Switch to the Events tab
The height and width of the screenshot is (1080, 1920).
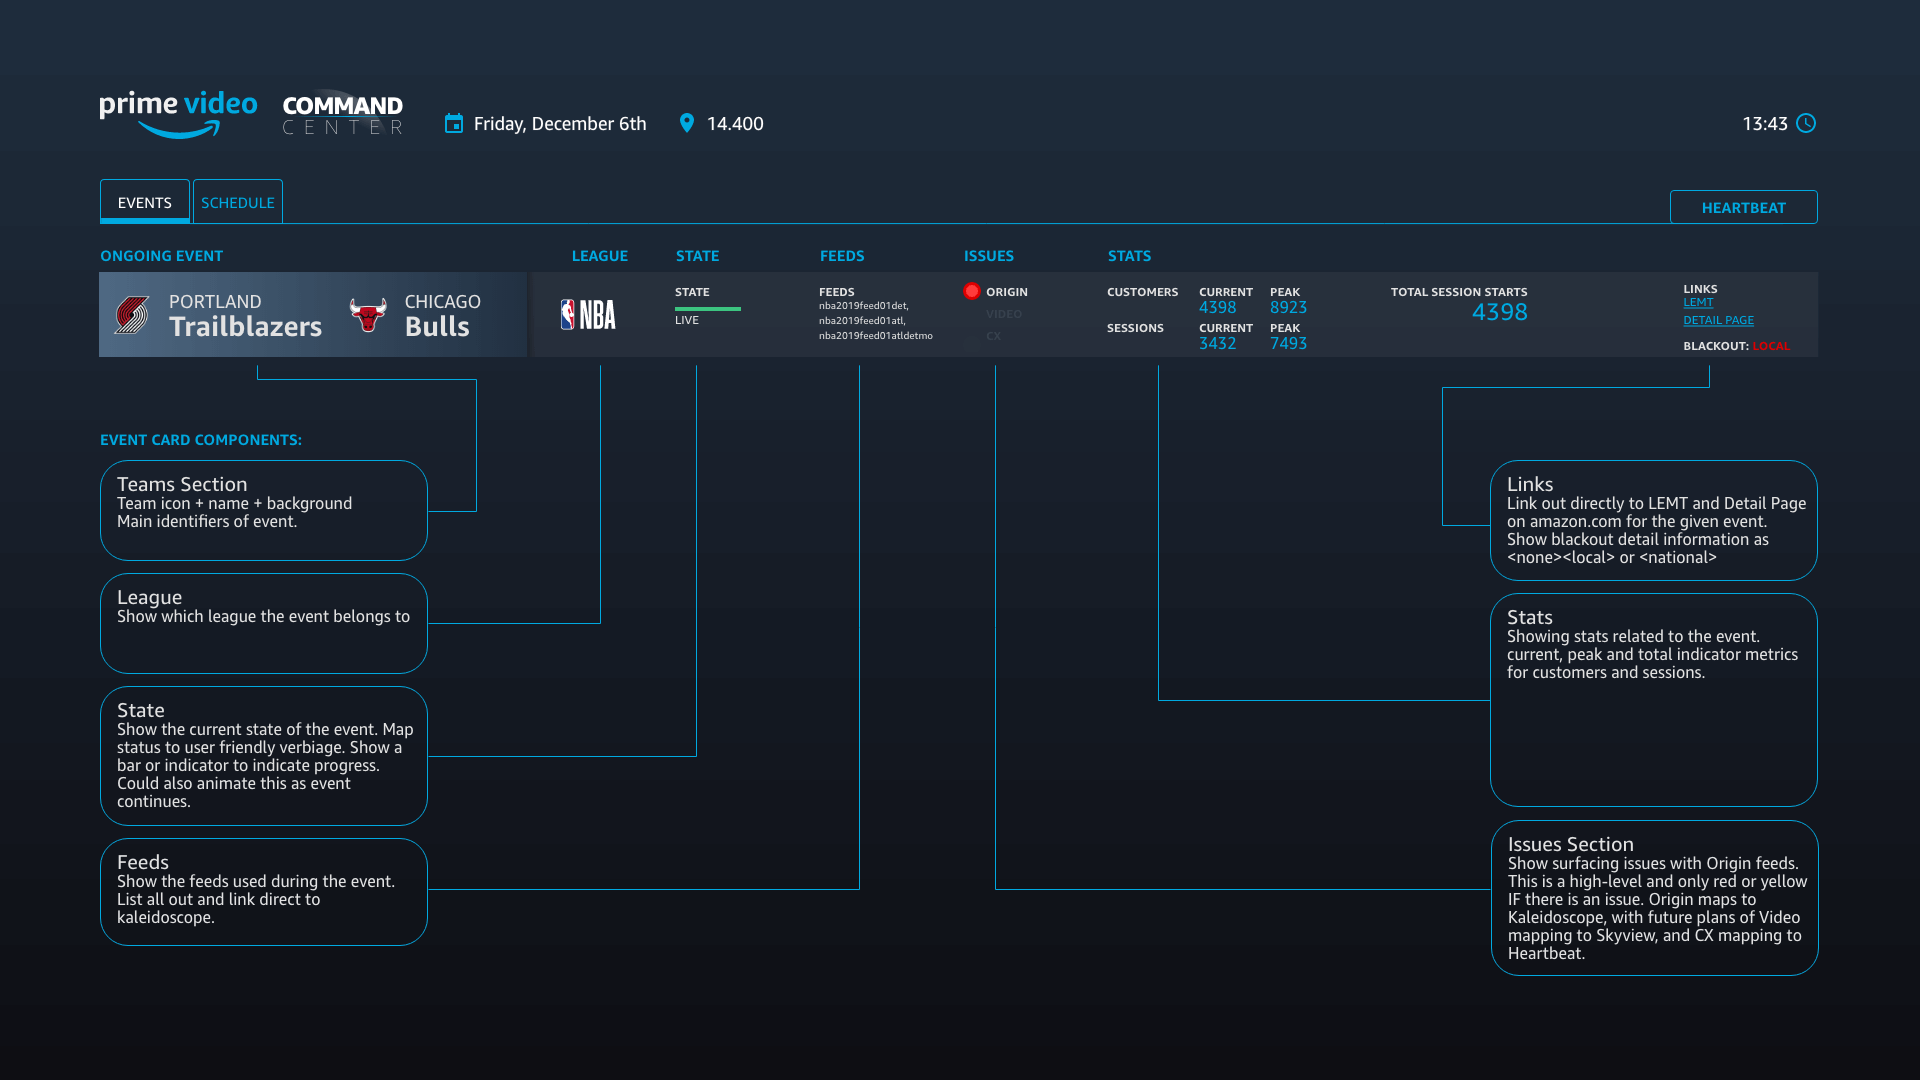144,202
